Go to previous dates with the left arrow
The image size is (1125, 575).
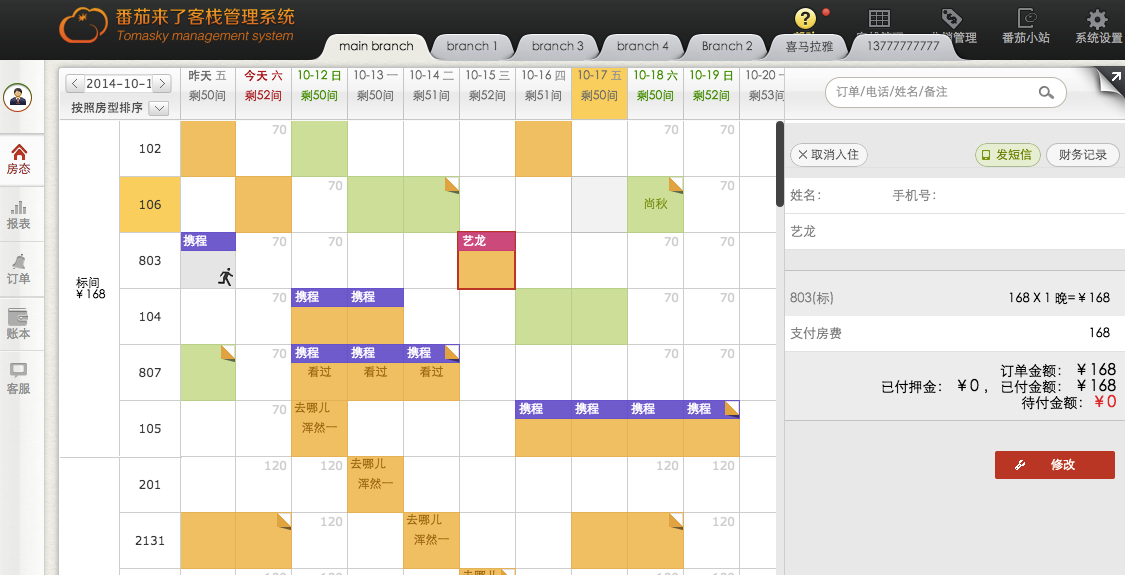(75, 83)
